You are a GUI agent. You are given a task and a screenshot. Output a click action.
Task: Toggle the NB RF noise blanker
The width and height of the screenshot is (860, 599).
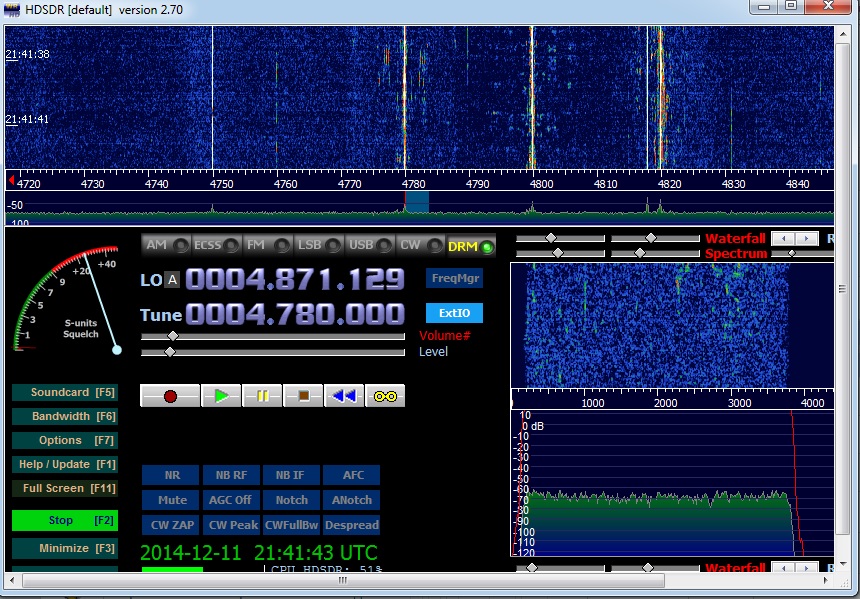coord(231,475)
